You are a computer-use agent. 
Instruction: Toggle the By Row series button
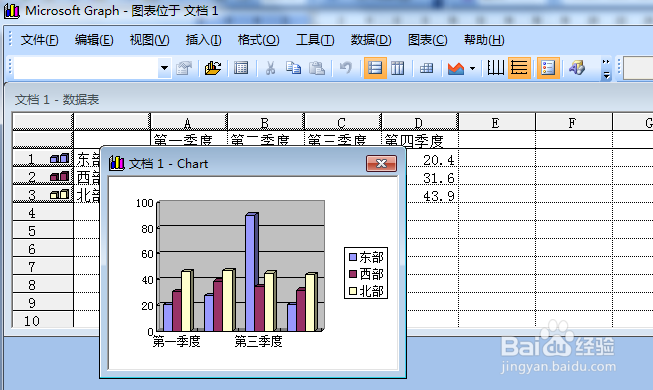(375, 68)
